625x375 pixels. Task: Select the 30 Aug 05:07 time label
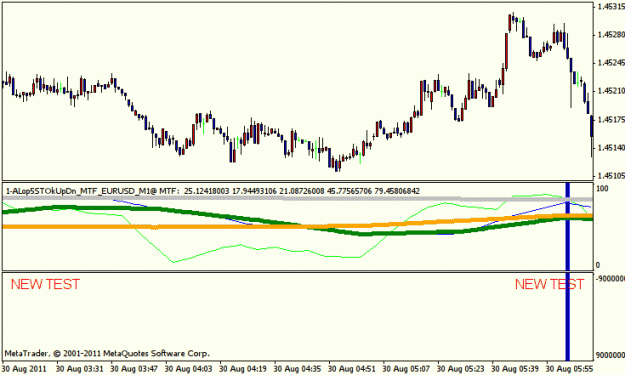point(406,369)
